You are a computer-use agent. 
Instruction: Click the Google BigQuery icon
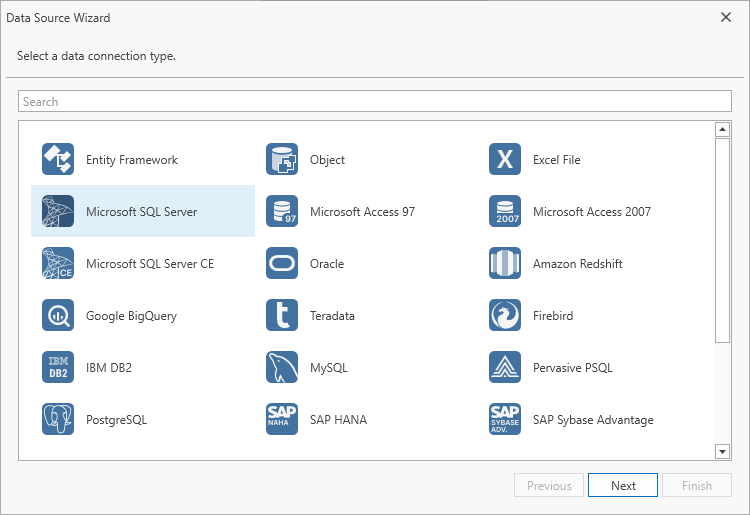[58, 315]
